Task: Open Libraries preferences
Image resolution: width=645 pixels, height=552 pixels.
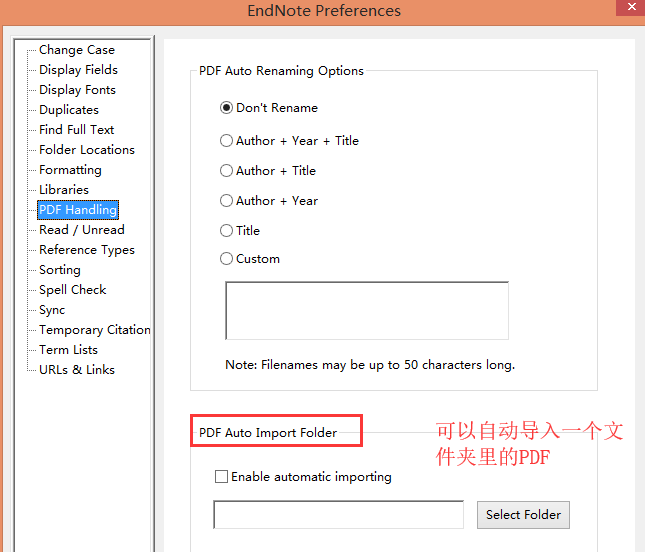Action: click(64, 190)
